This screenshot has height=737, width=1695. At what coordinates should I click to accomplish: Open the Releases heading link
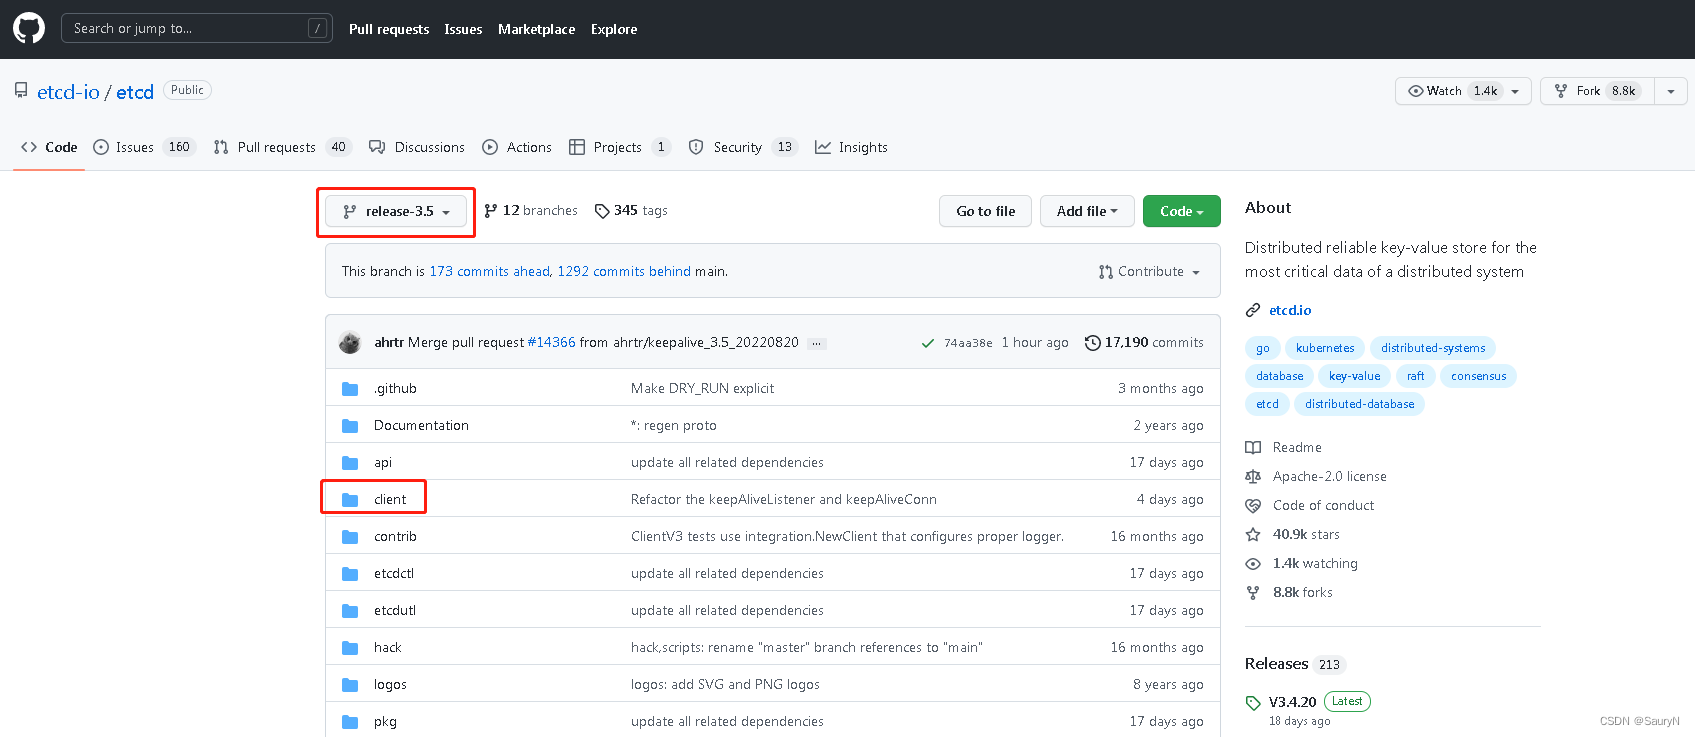[x=1276, y=664]
